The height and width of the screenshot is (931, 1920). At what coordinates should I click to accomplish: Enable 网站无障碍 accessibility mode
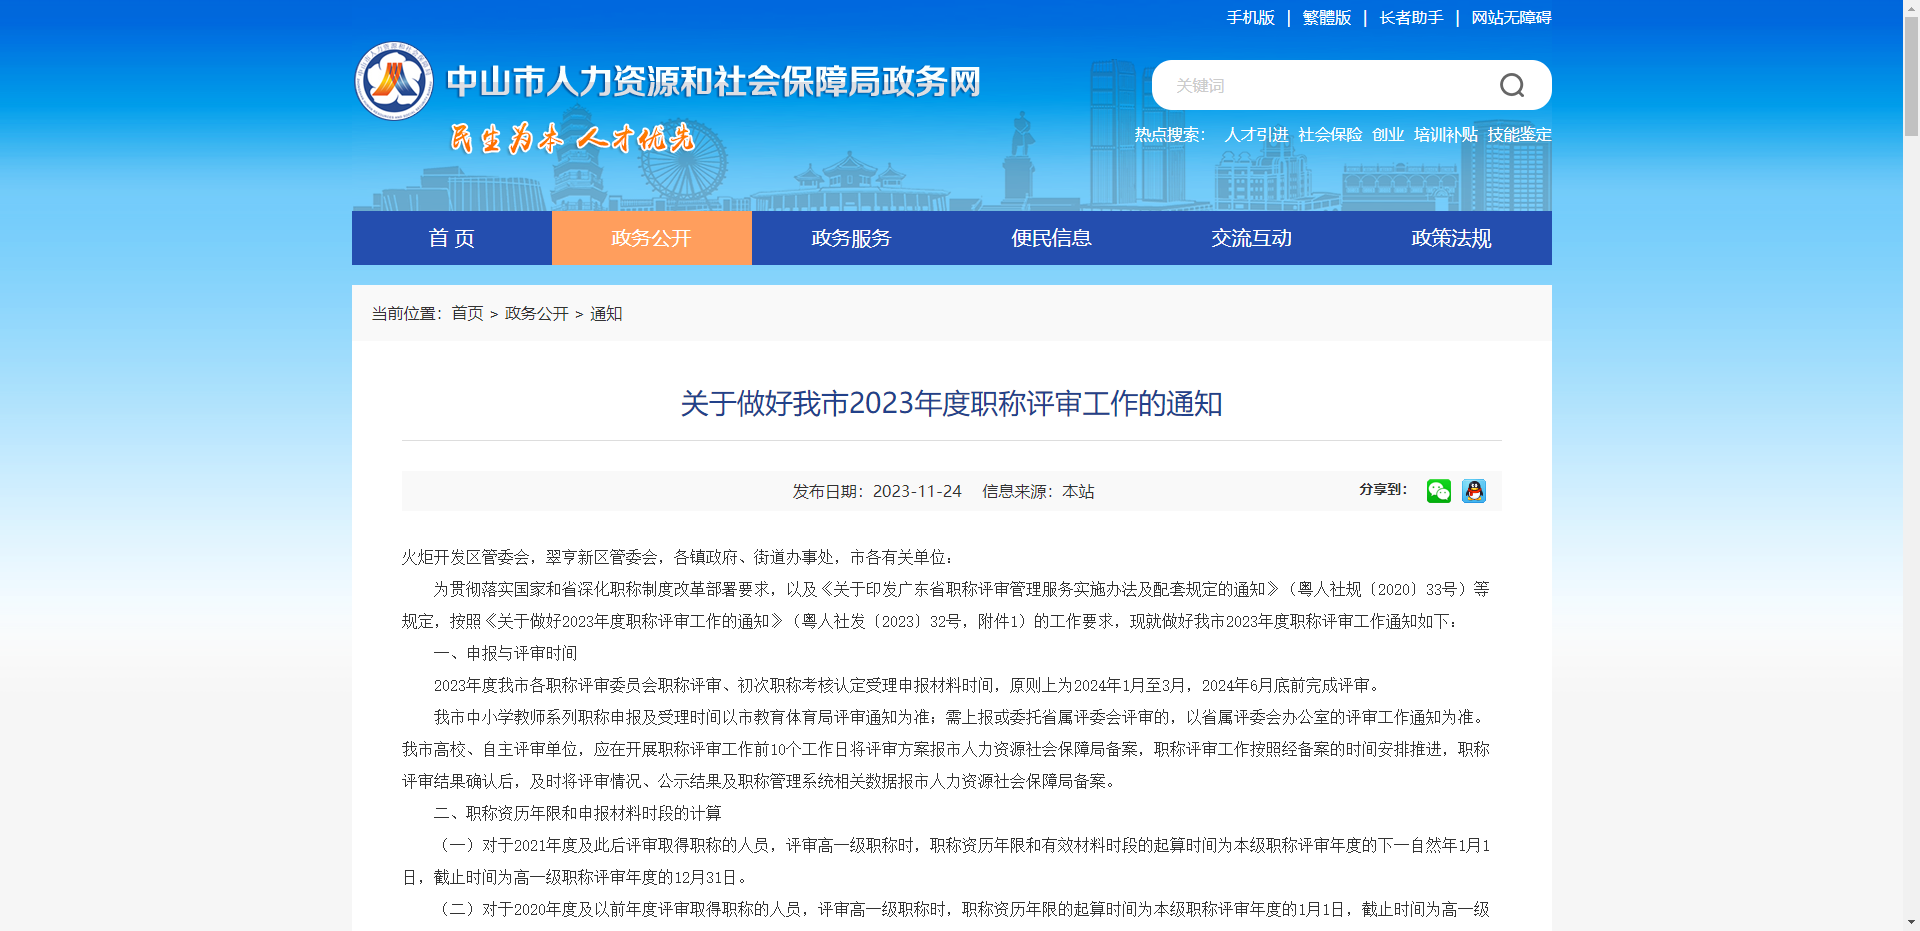[1510, 17]
